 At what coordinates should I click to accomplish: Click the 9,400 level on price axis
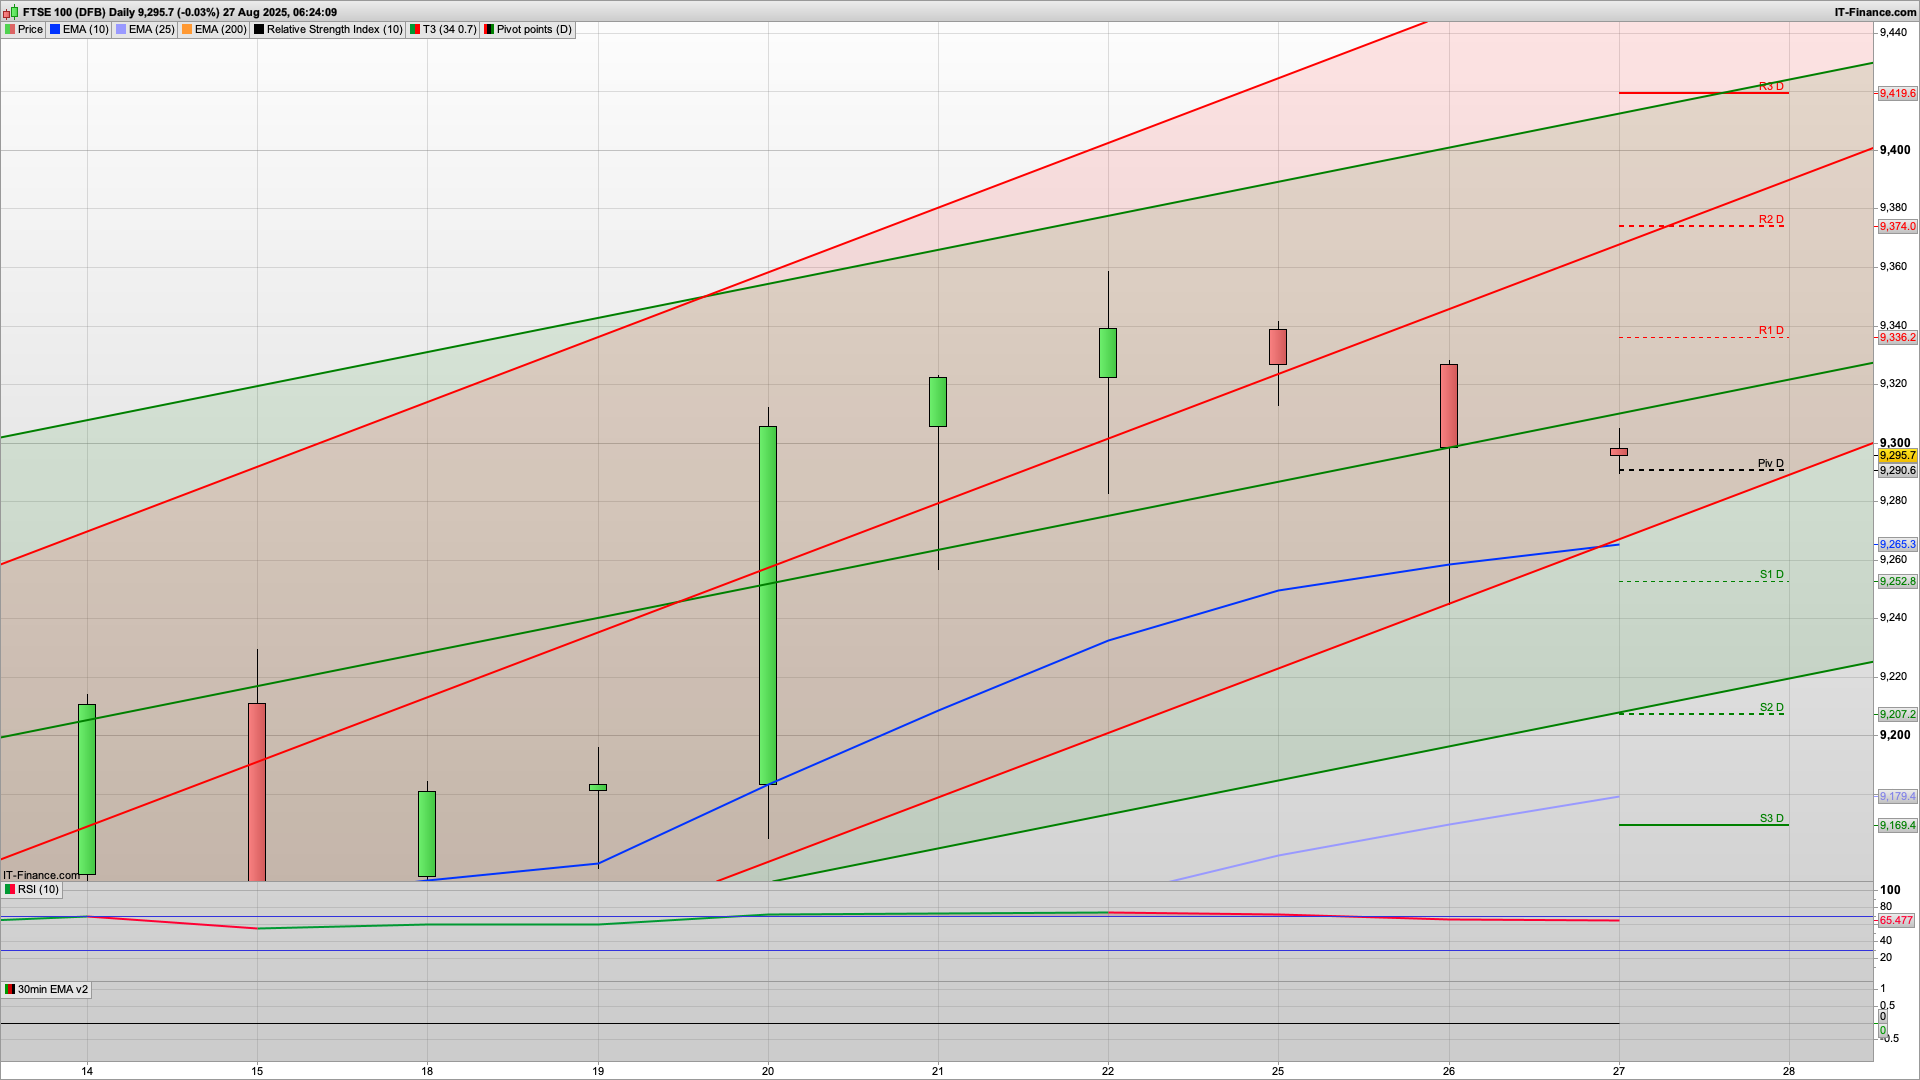tap(1895, 150)
